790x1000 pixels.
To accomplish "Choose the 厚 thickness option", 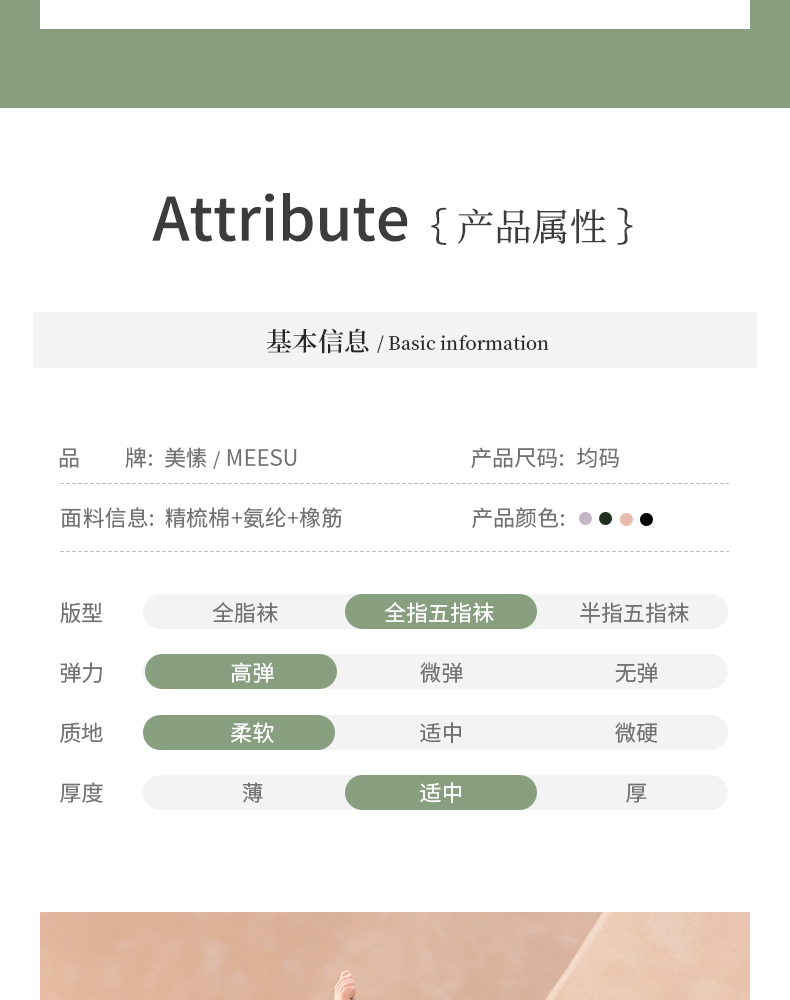I will (x=636, y=792).
